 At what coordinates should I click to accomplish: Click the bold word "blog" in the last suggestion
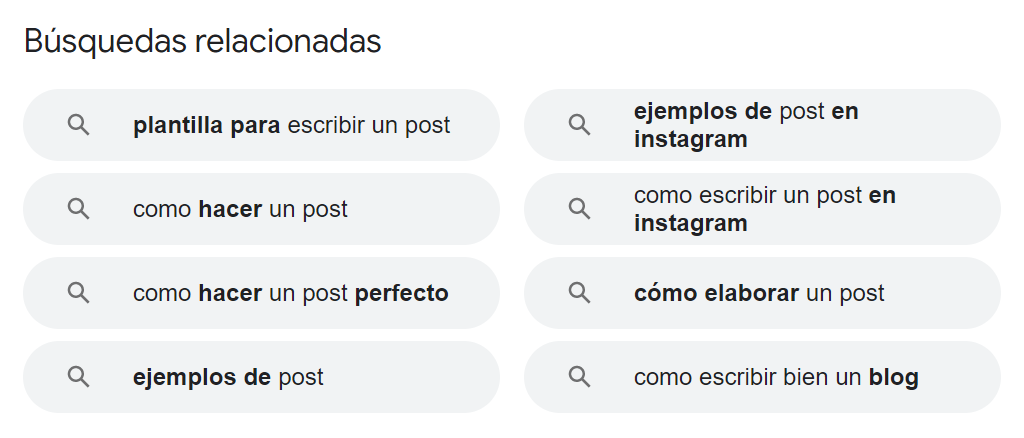893,377
